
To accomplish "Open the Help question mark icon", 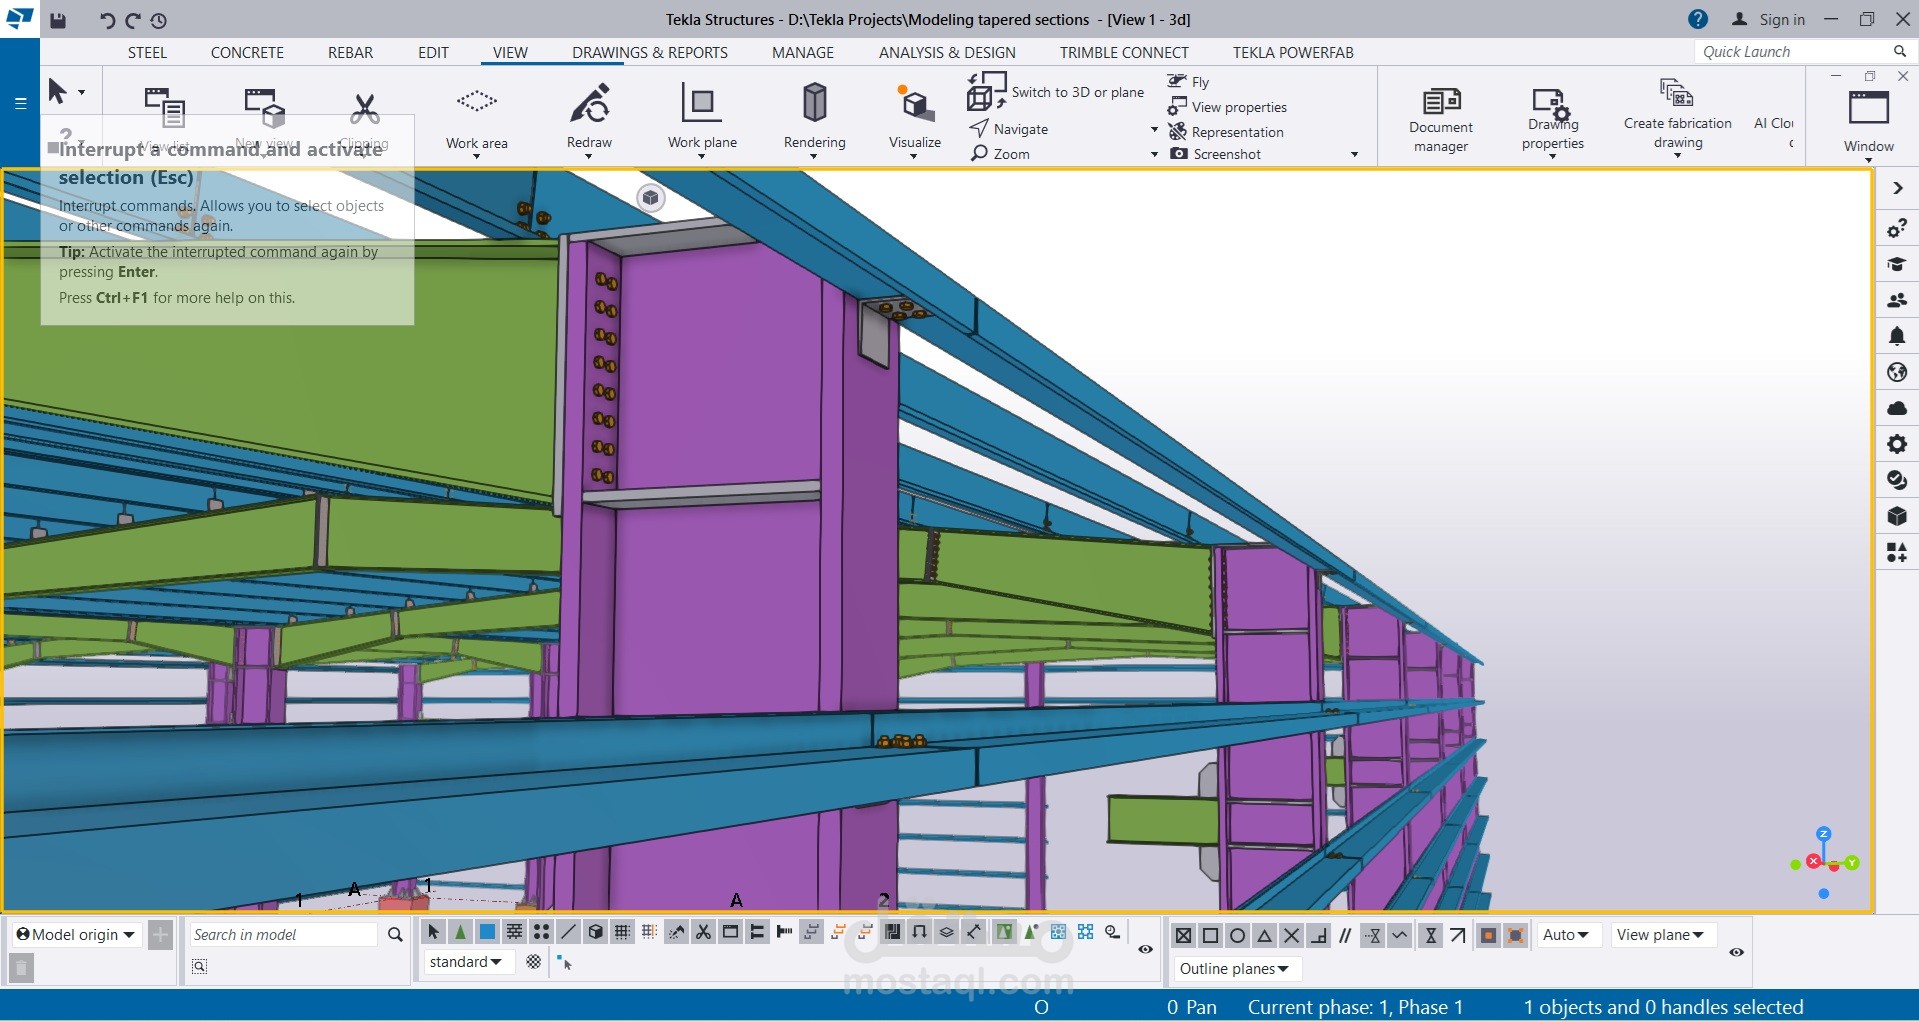I will (x=1698, y=20).
